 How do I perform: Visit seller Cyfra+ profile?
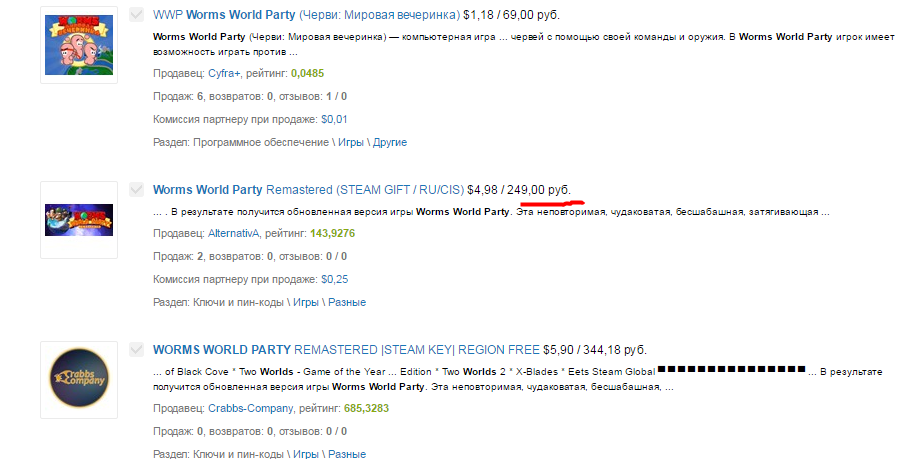(x=224, y=73)
